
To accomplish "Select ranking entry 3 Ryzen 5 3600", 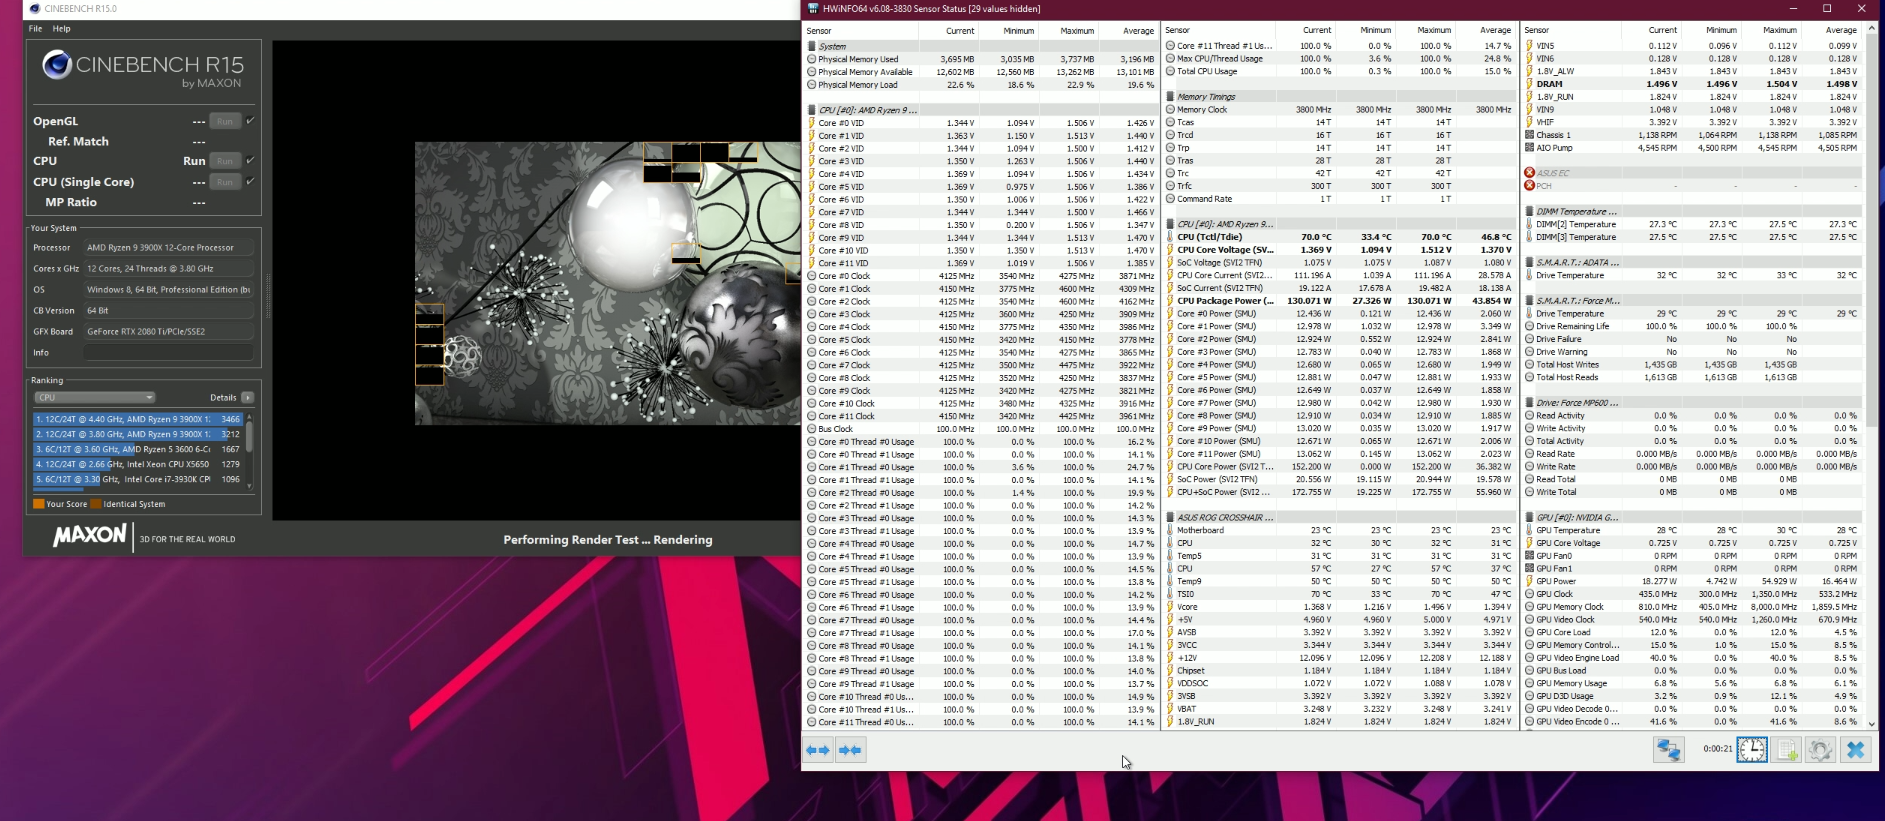I will [x=138, y=449].
